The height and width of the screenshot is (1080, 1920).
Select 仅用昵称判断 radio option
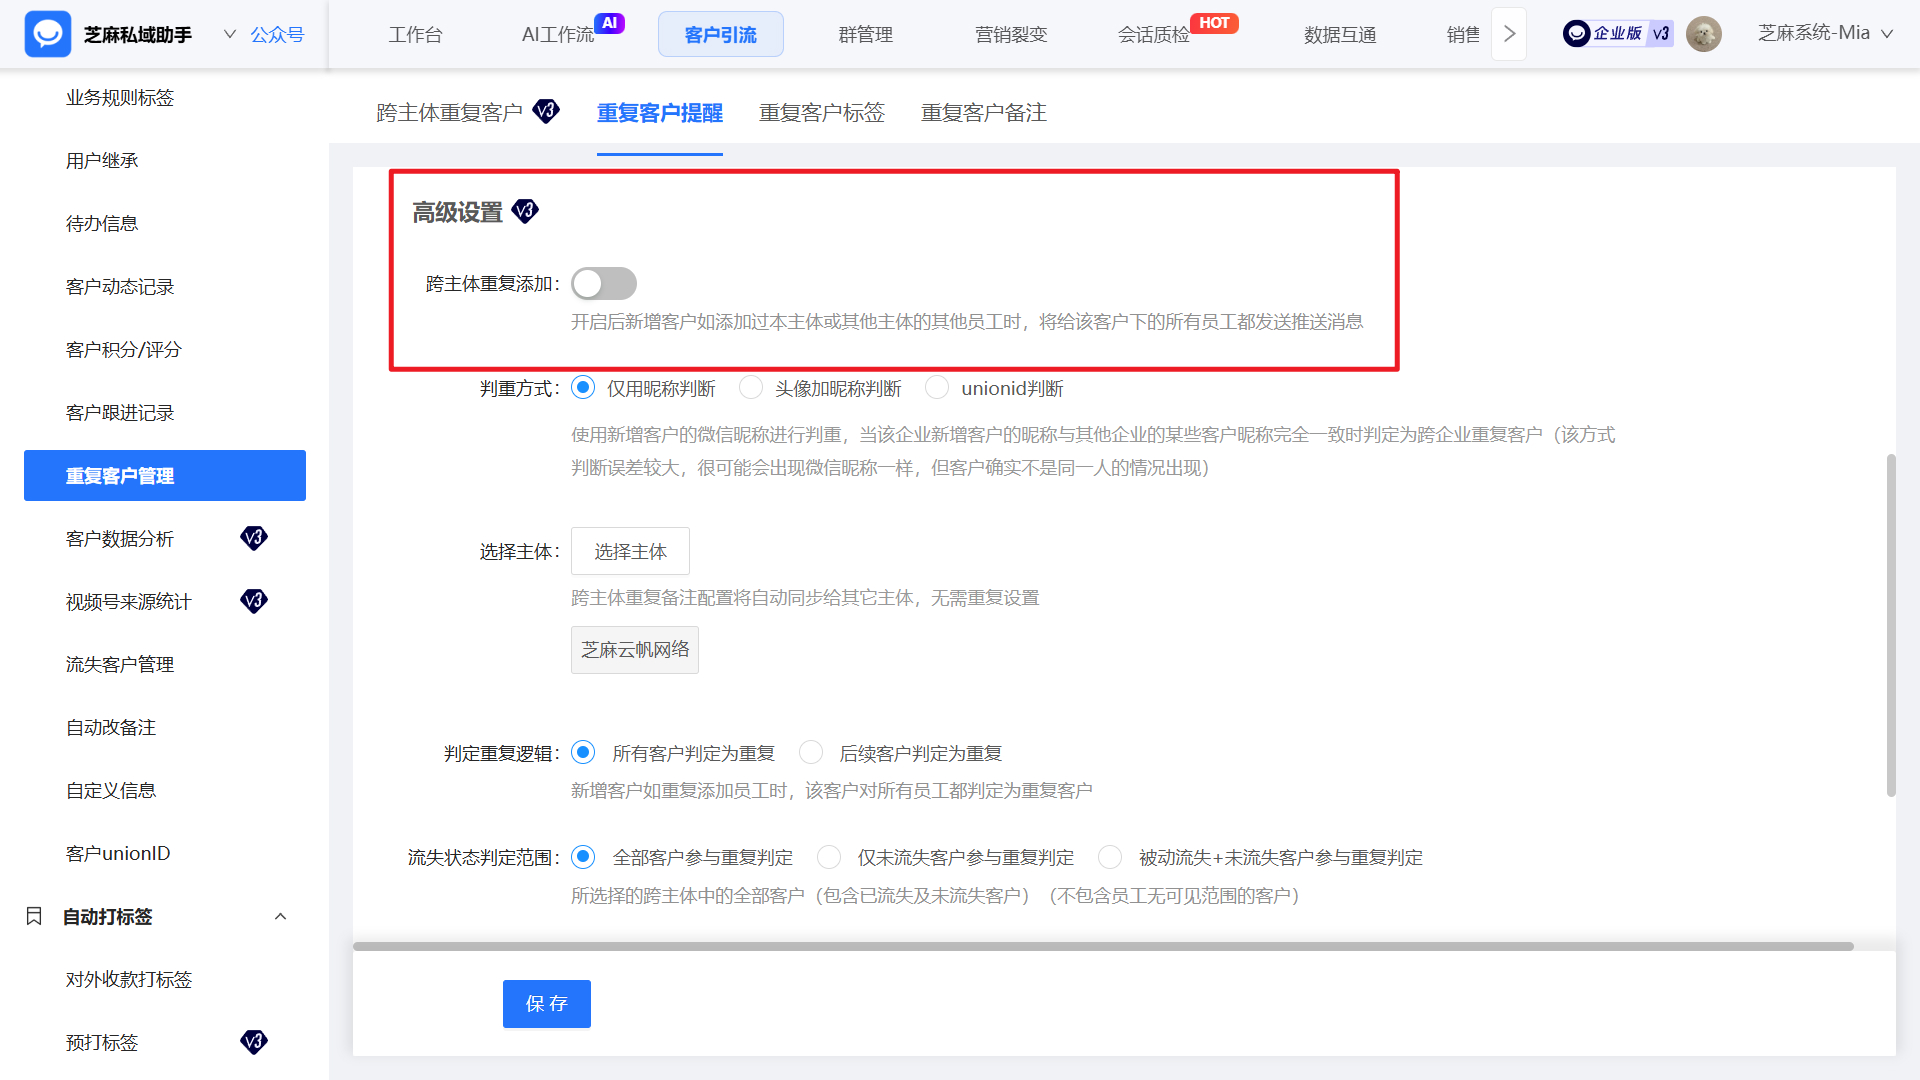(x=583, y=388)
